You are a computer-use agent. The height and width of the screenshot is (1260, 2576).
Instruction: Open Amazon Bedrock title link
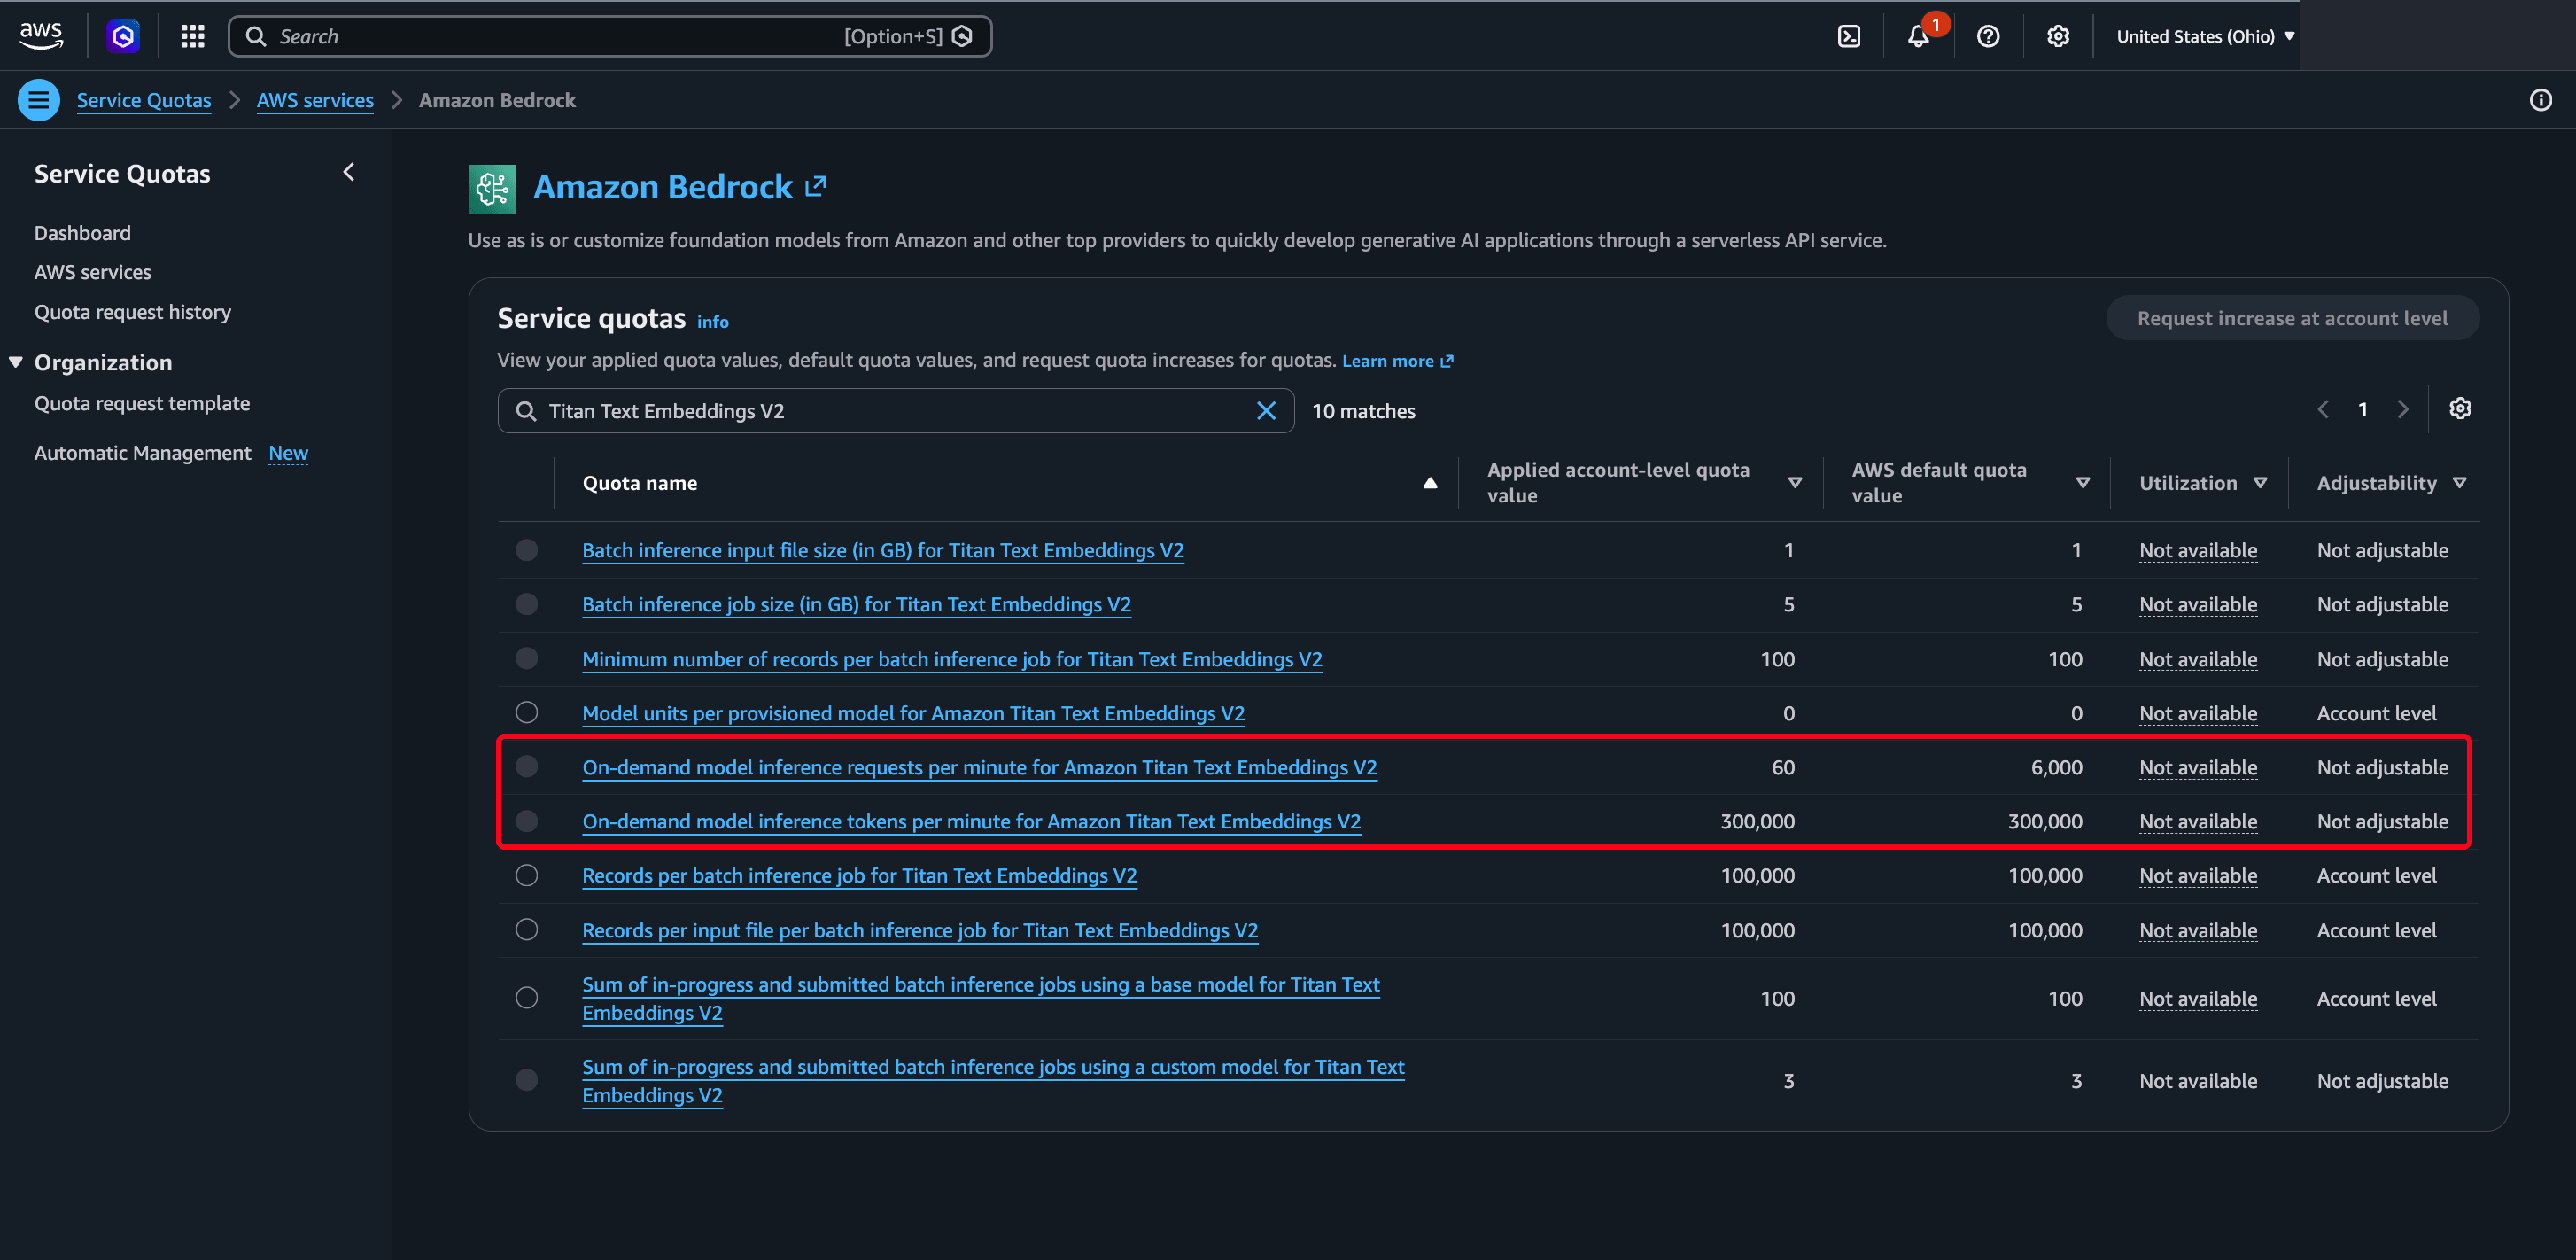click(663, 187)
